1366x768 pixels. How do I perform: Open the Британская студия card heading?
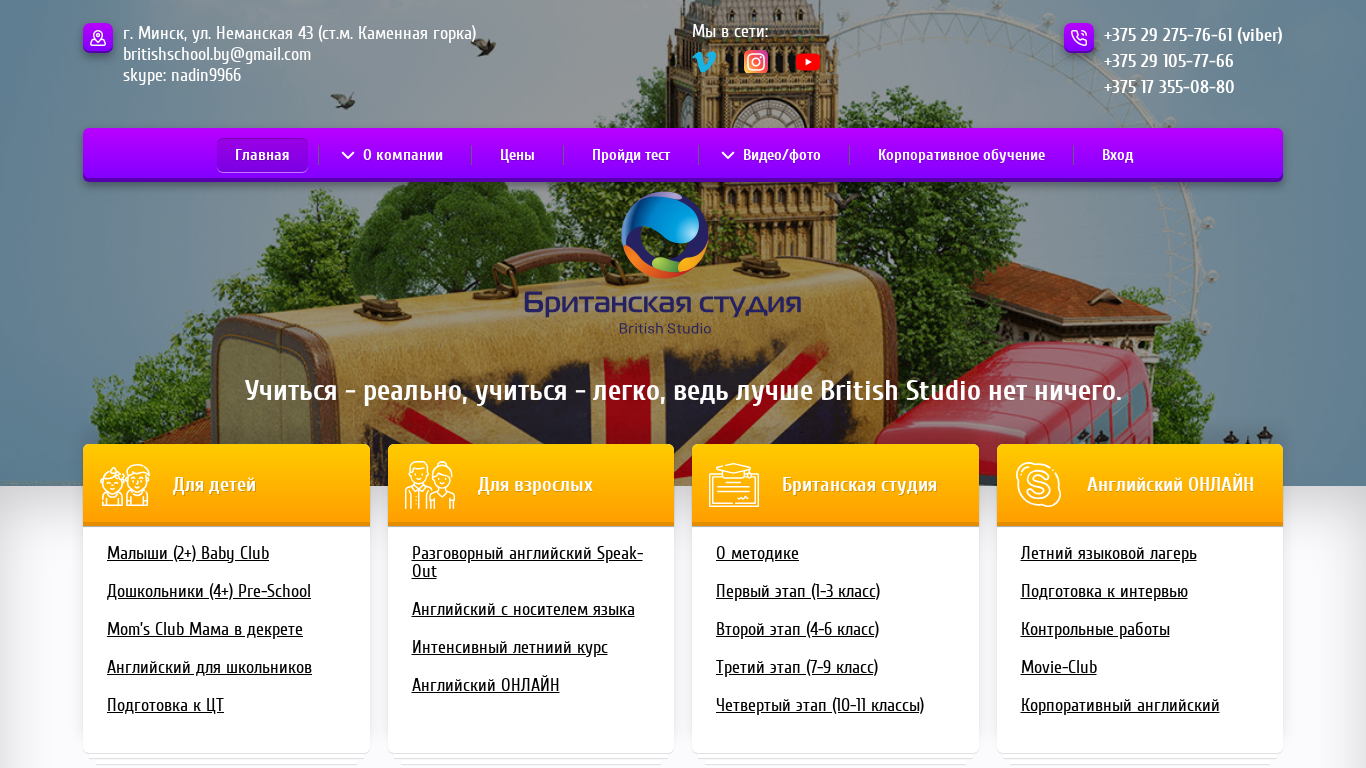[x=859, y=485]
